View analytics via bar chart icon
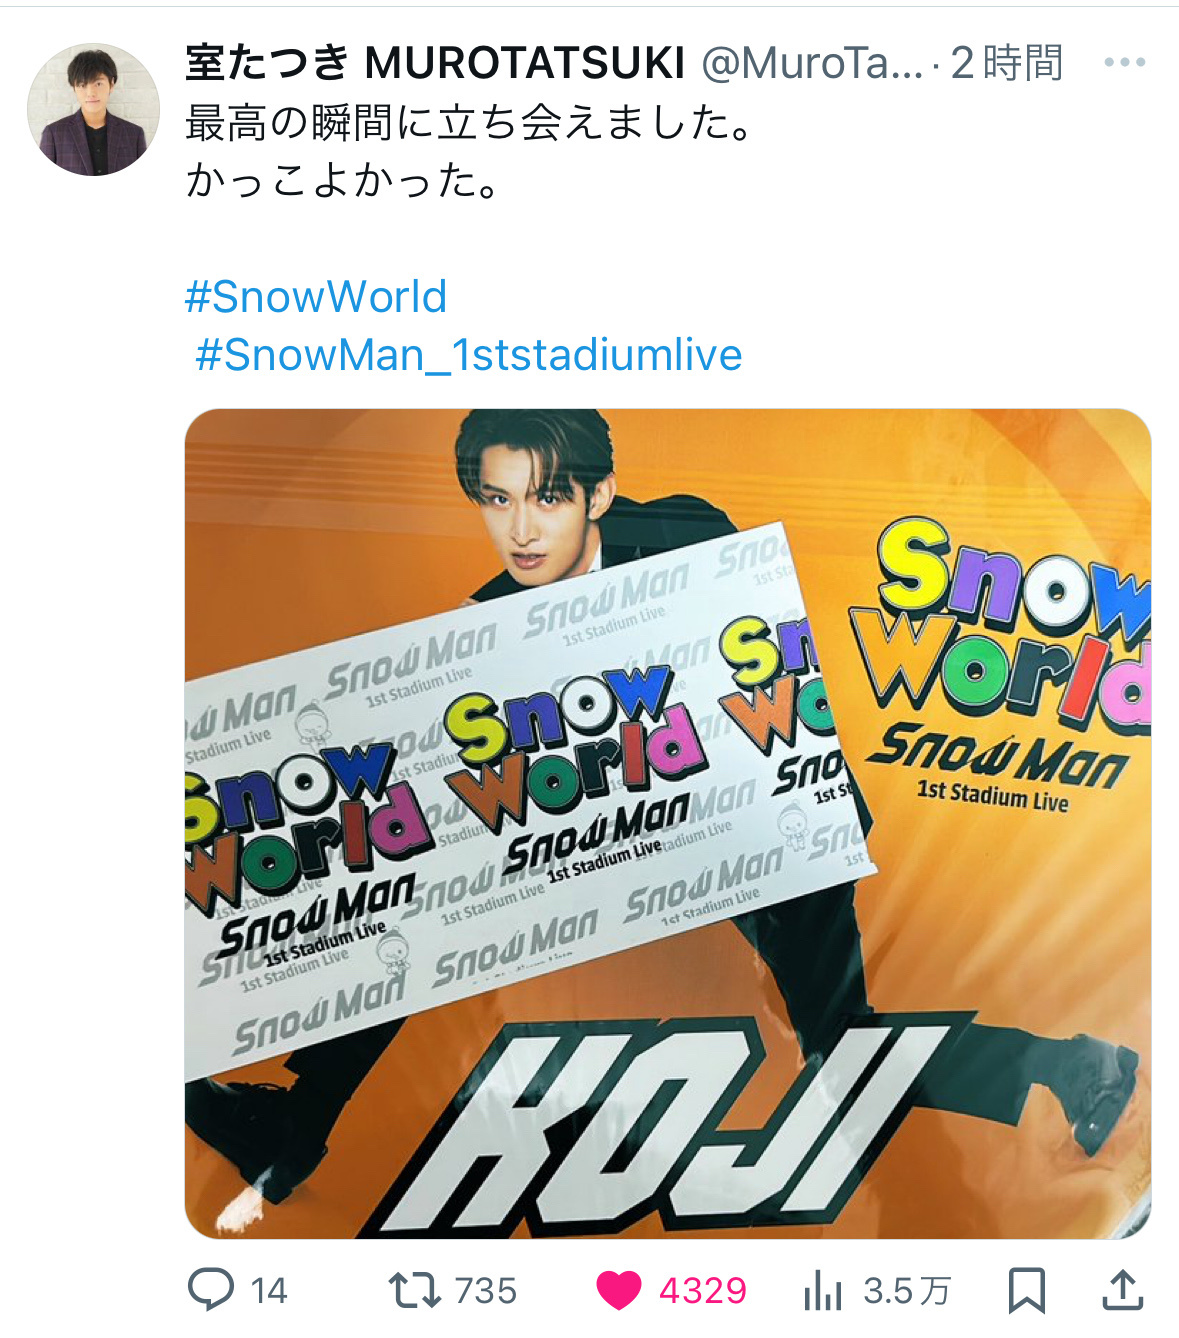The width and height of the screenshot is (1179, 1338). coord(823,1290)
